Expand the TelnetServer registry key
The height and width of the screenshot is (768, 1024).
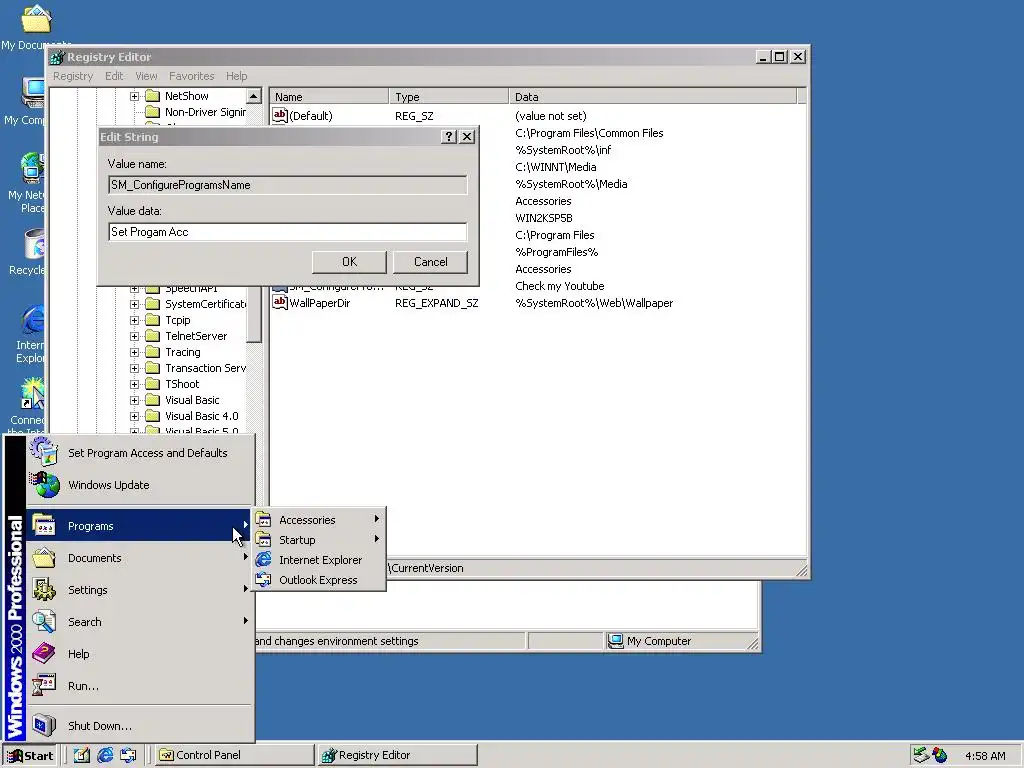(x=134, y=336)
